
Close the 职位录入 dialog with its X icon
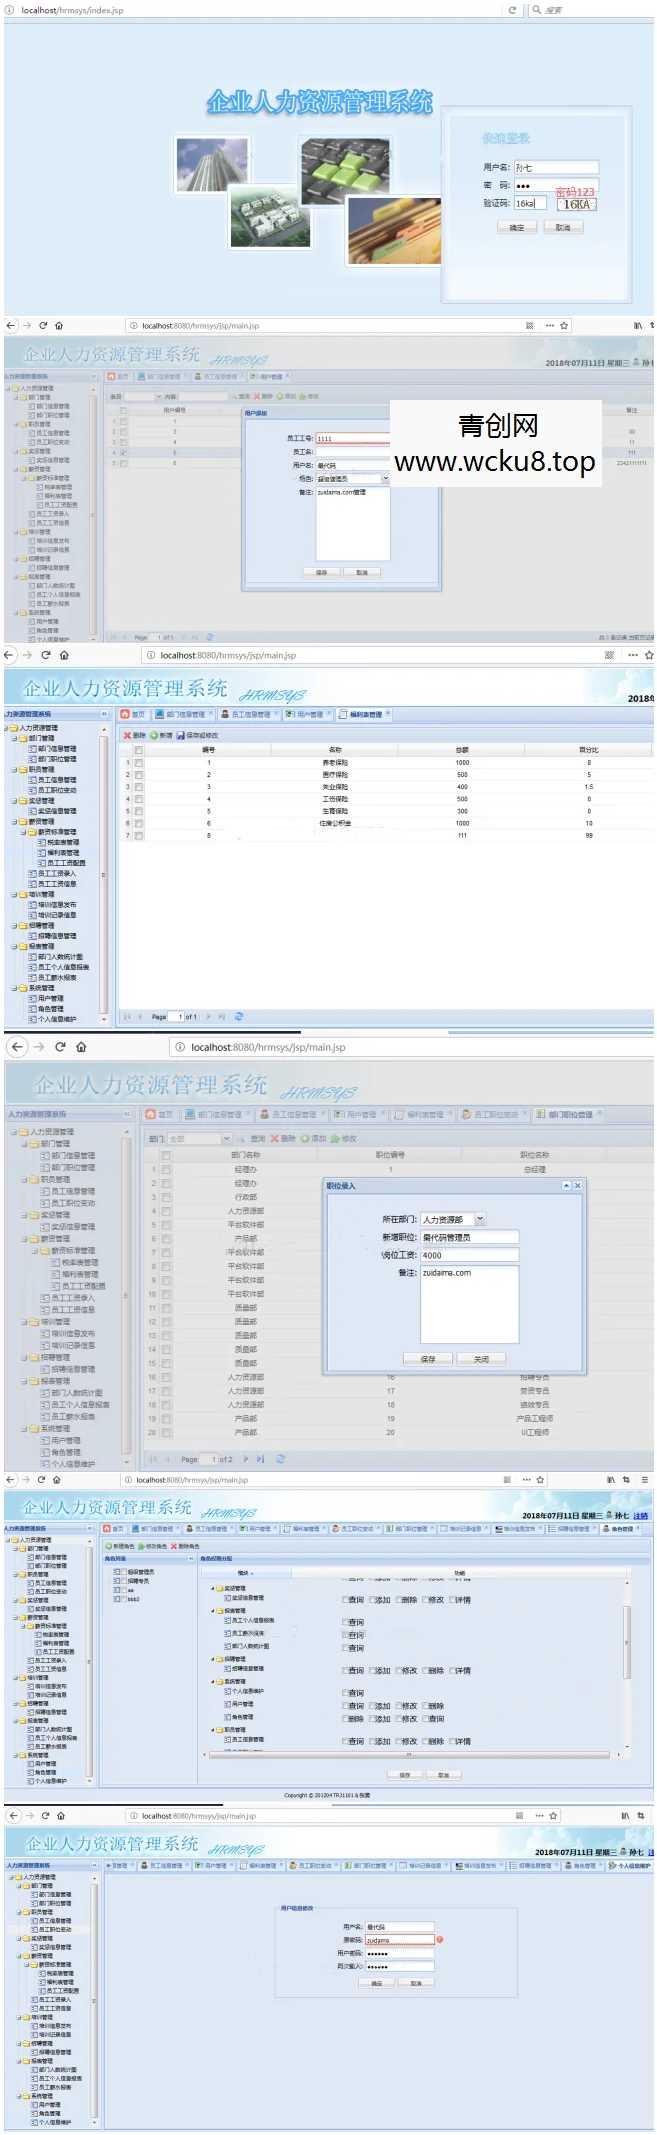click(x=577, y=1185)
